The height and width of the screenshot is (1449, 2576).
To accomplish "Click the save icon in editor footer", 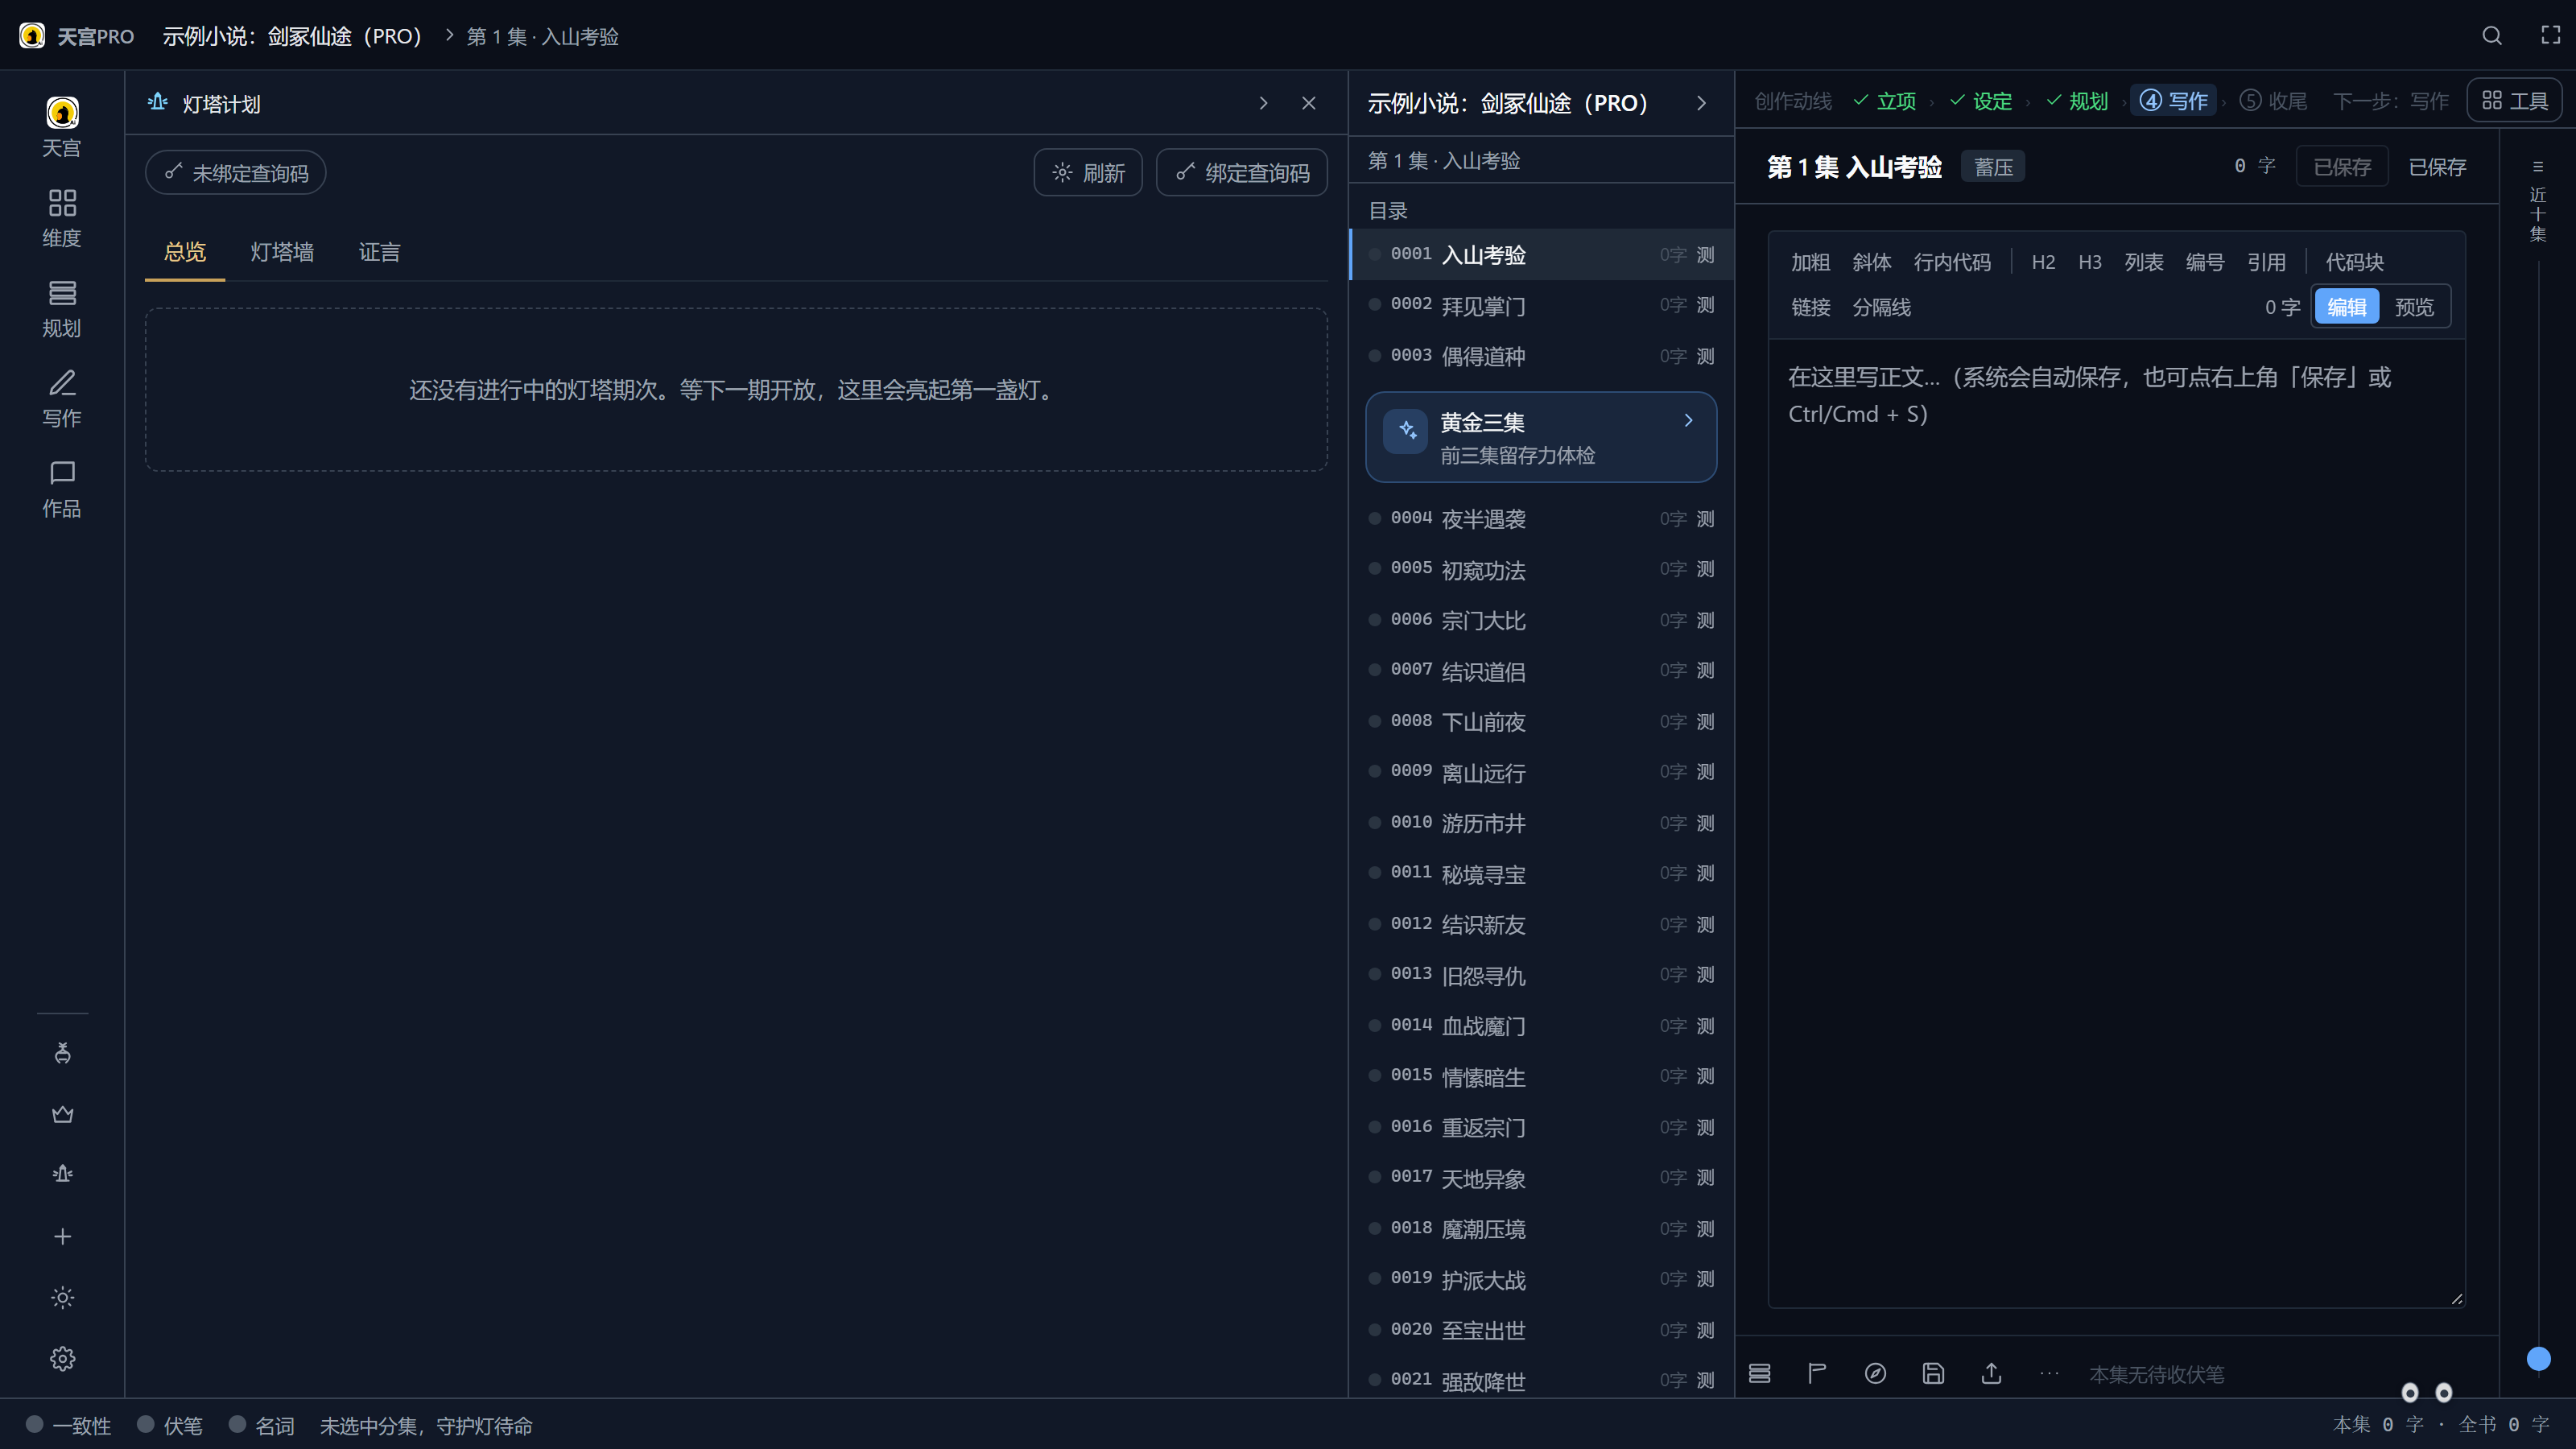I will (1933, 1373).
